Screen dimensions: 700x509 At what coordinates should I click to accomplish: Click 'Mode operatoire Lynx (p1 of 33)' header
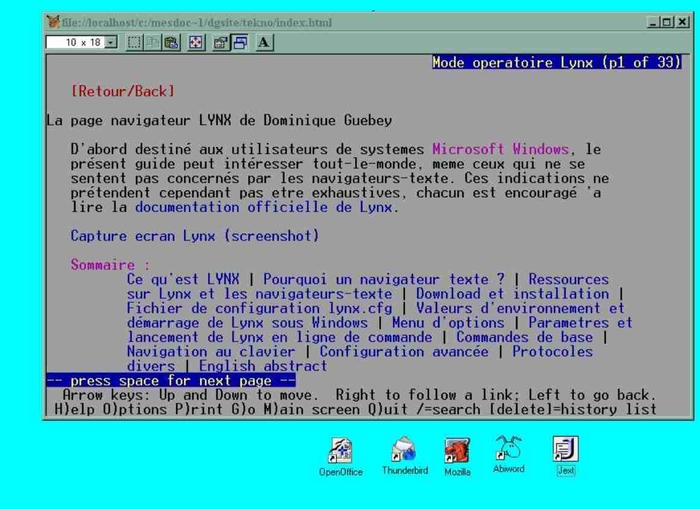click(x=557, y=62)
